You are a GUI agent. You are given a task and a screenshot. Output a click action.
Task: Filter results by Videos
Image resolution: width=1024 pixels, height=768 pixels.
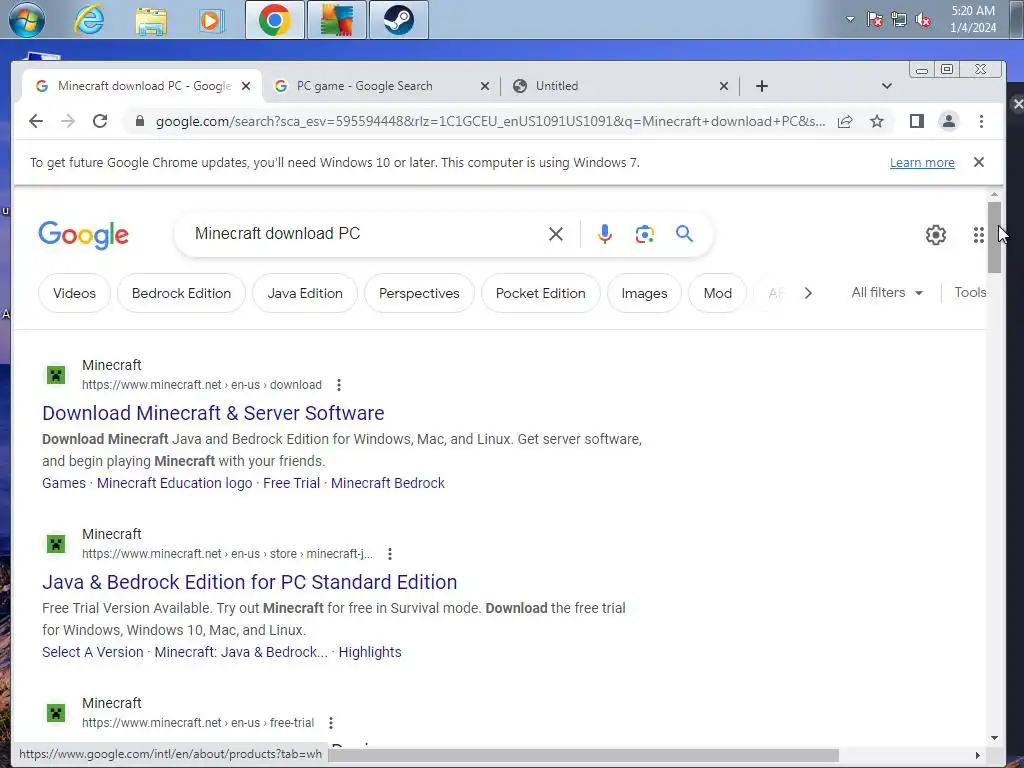[x=74, y=293]
